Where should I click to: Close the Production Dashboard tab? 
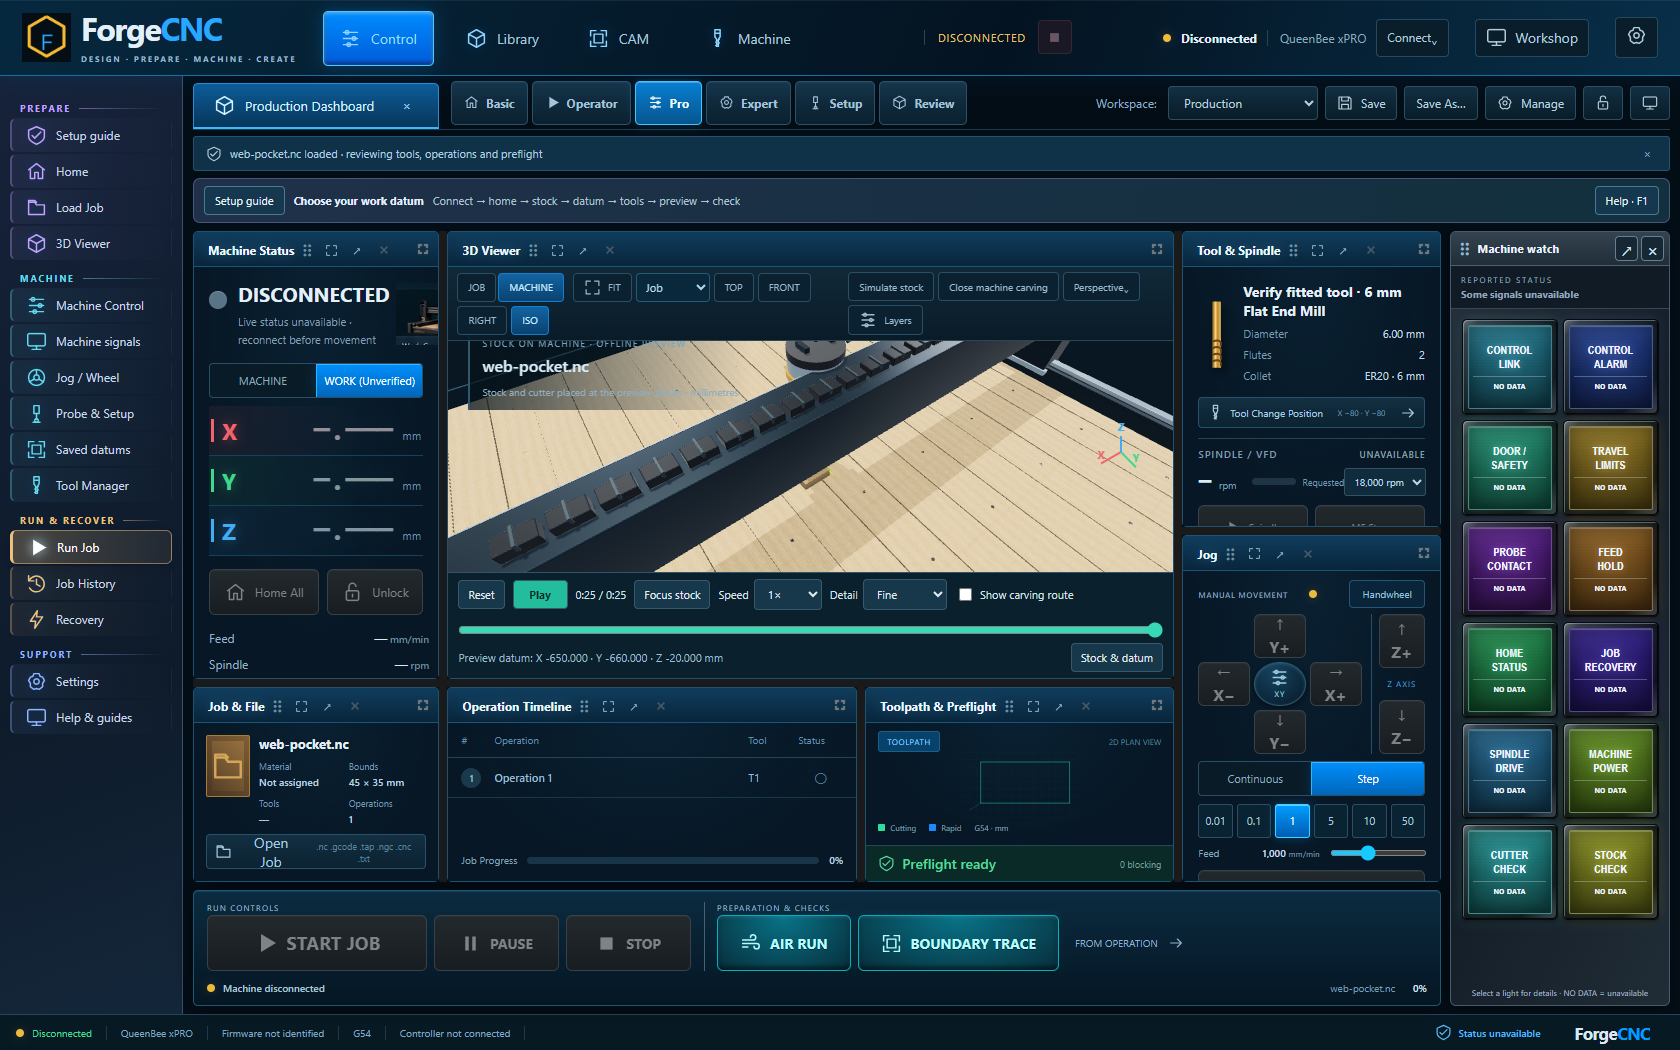pos(407,106)
